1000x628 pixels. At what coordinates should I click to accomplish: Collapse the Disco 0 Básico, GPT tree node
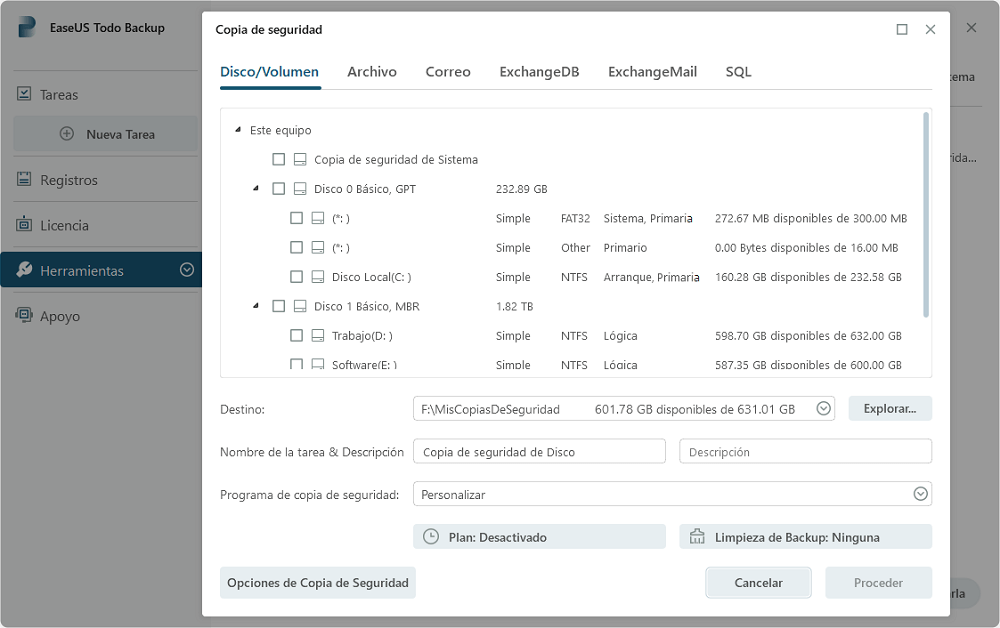tap(256, 188)
